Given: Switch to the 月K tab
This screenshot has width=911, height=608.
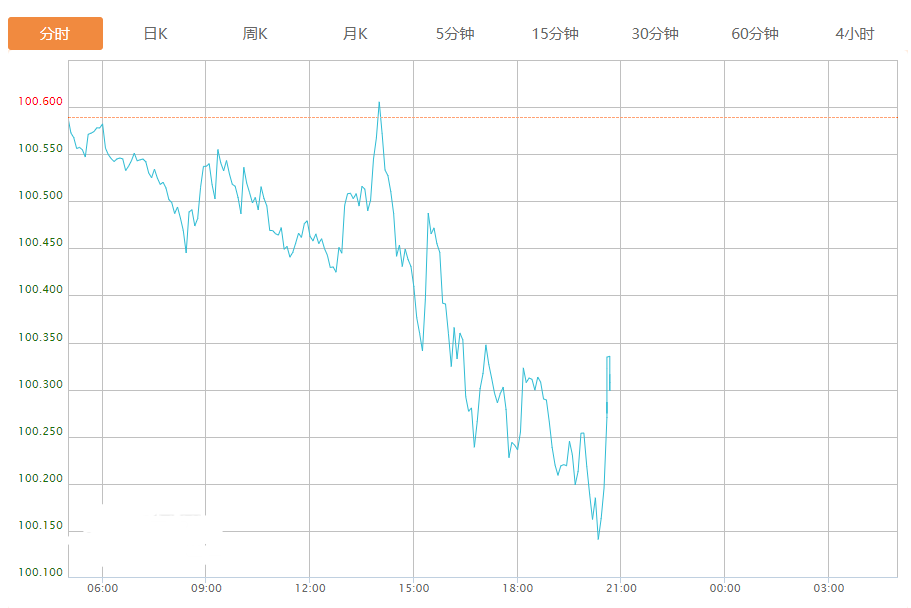Looking at the screenshot, I should click(x=355, y=34).
